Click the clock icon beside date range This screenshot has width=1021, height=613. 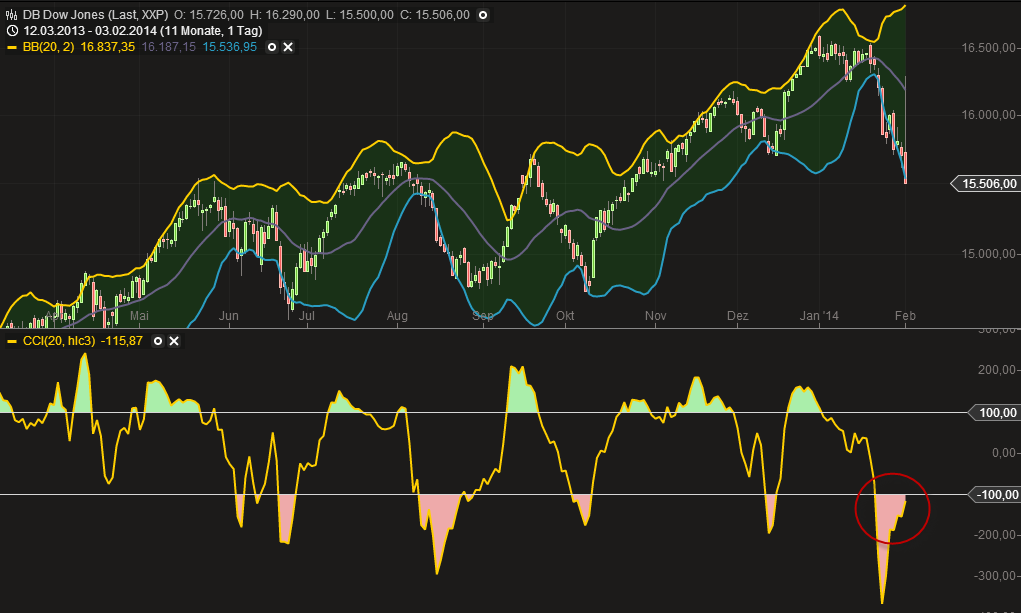pos(12,31)
